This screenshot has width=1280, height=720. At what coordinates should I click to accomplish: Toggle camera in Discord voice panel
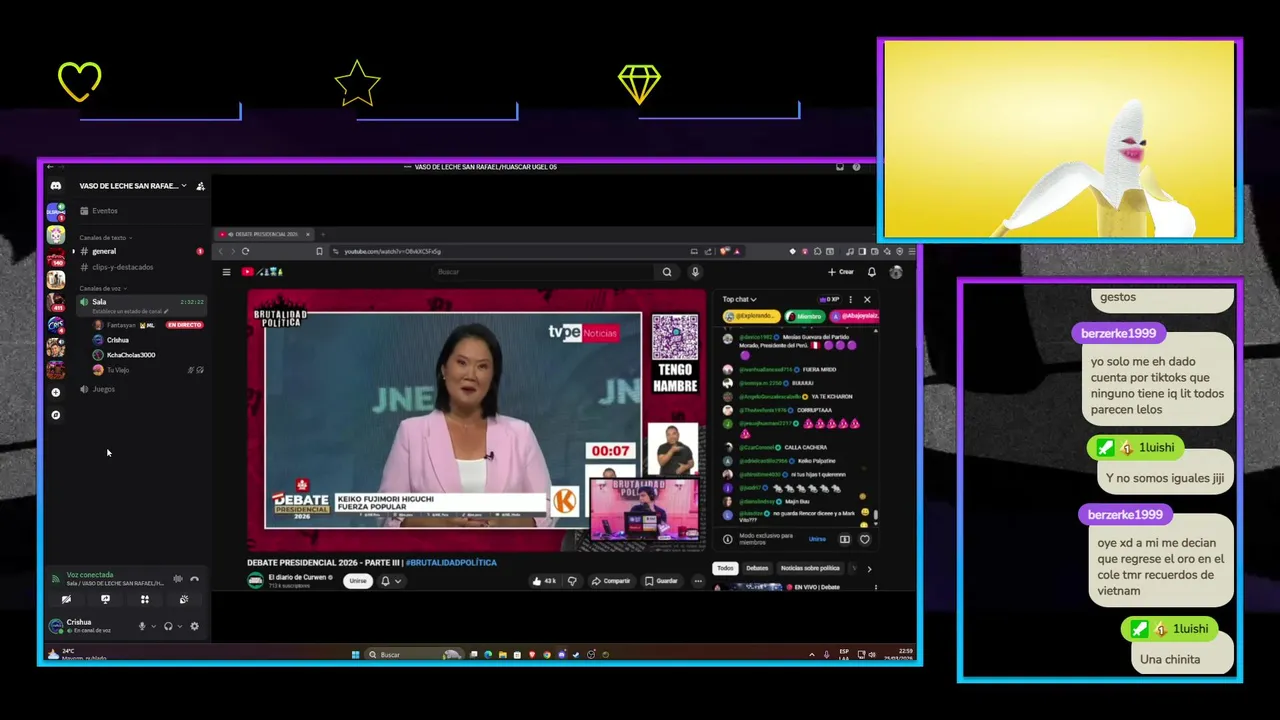66,600
